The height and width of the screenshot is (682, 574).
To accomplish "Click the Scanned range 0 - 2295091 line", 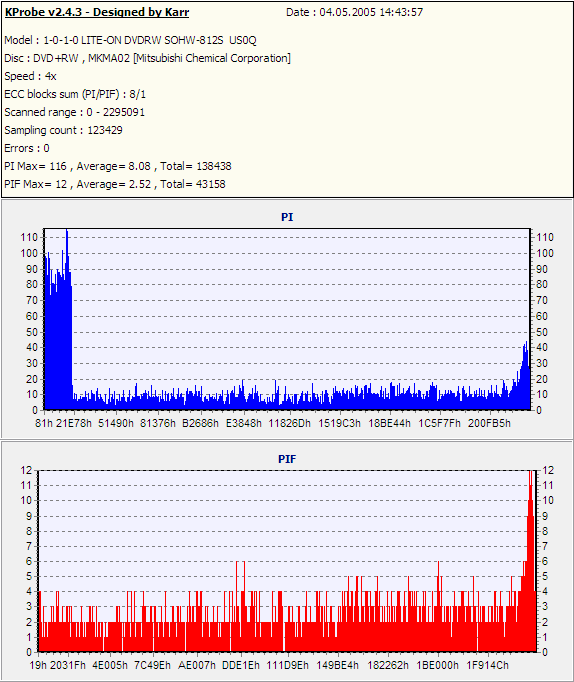I will pos(74,112).
